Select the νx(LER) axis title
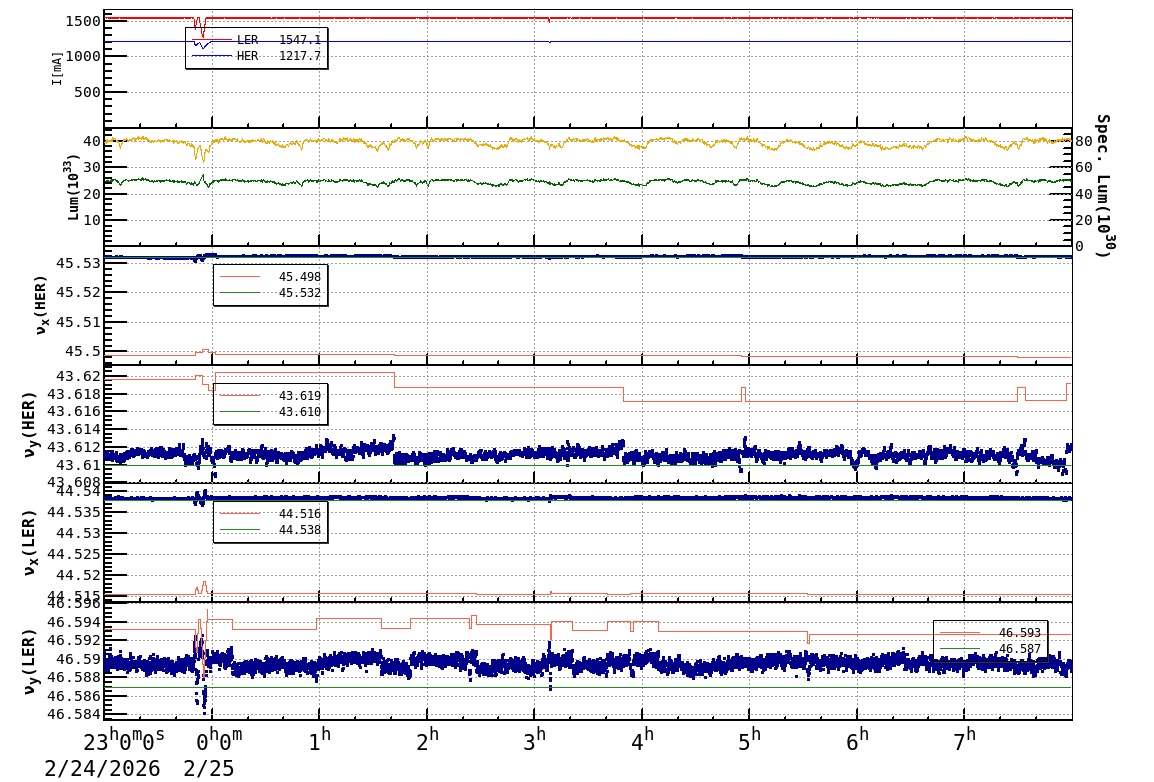The height and width of the screenshot is (782, 1154). pos(30,543)
